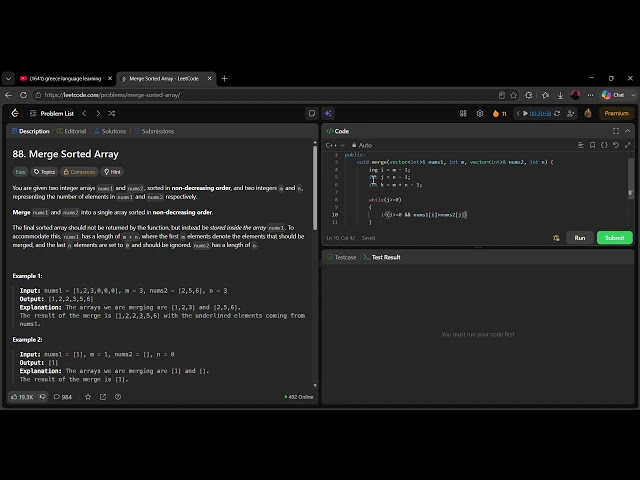Switch to the Submissions tab

[x=154, y=131]
